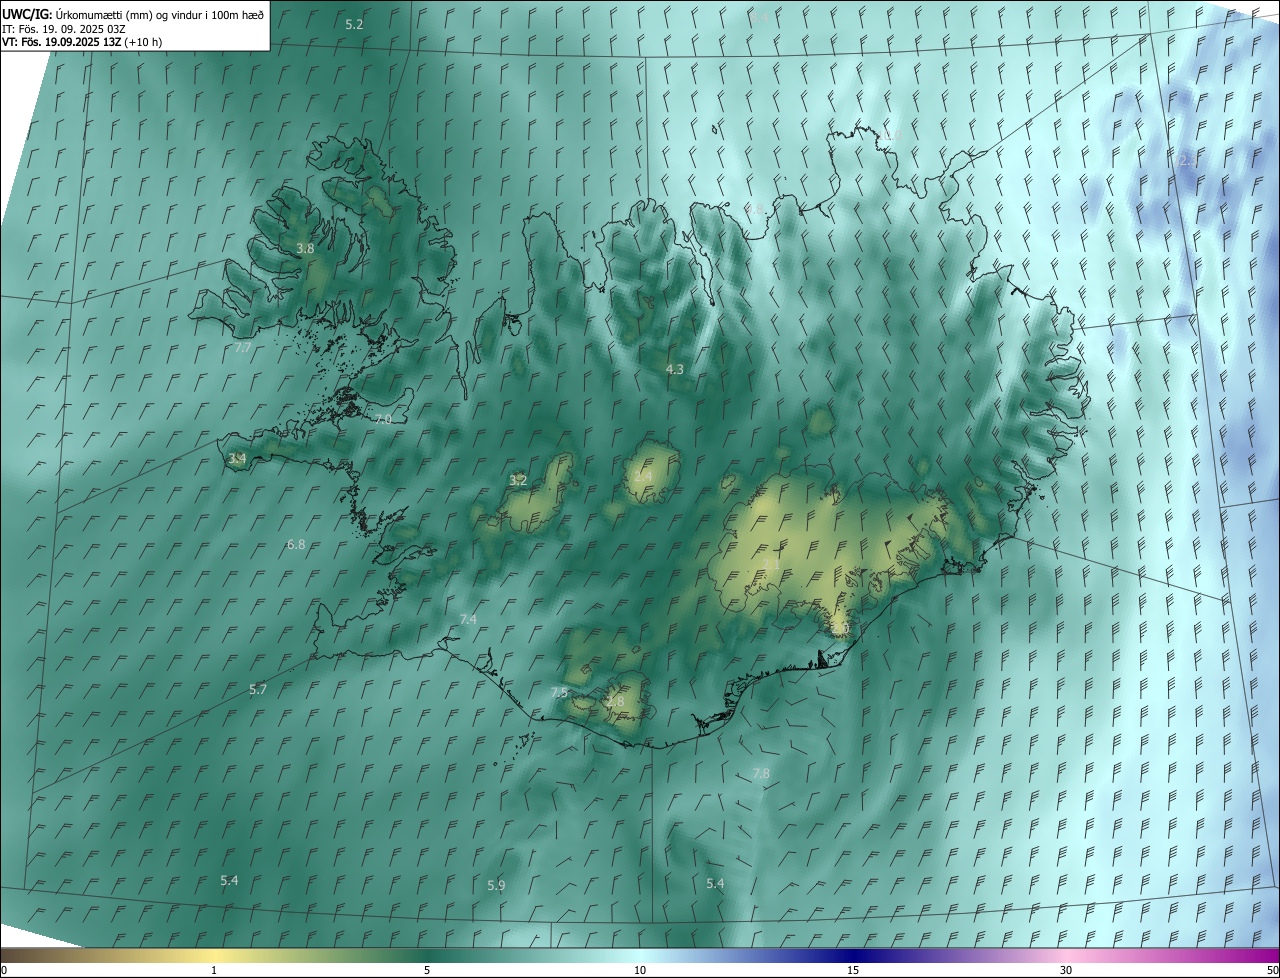
Task: Click the 7.7 value label
Action: 242,348
